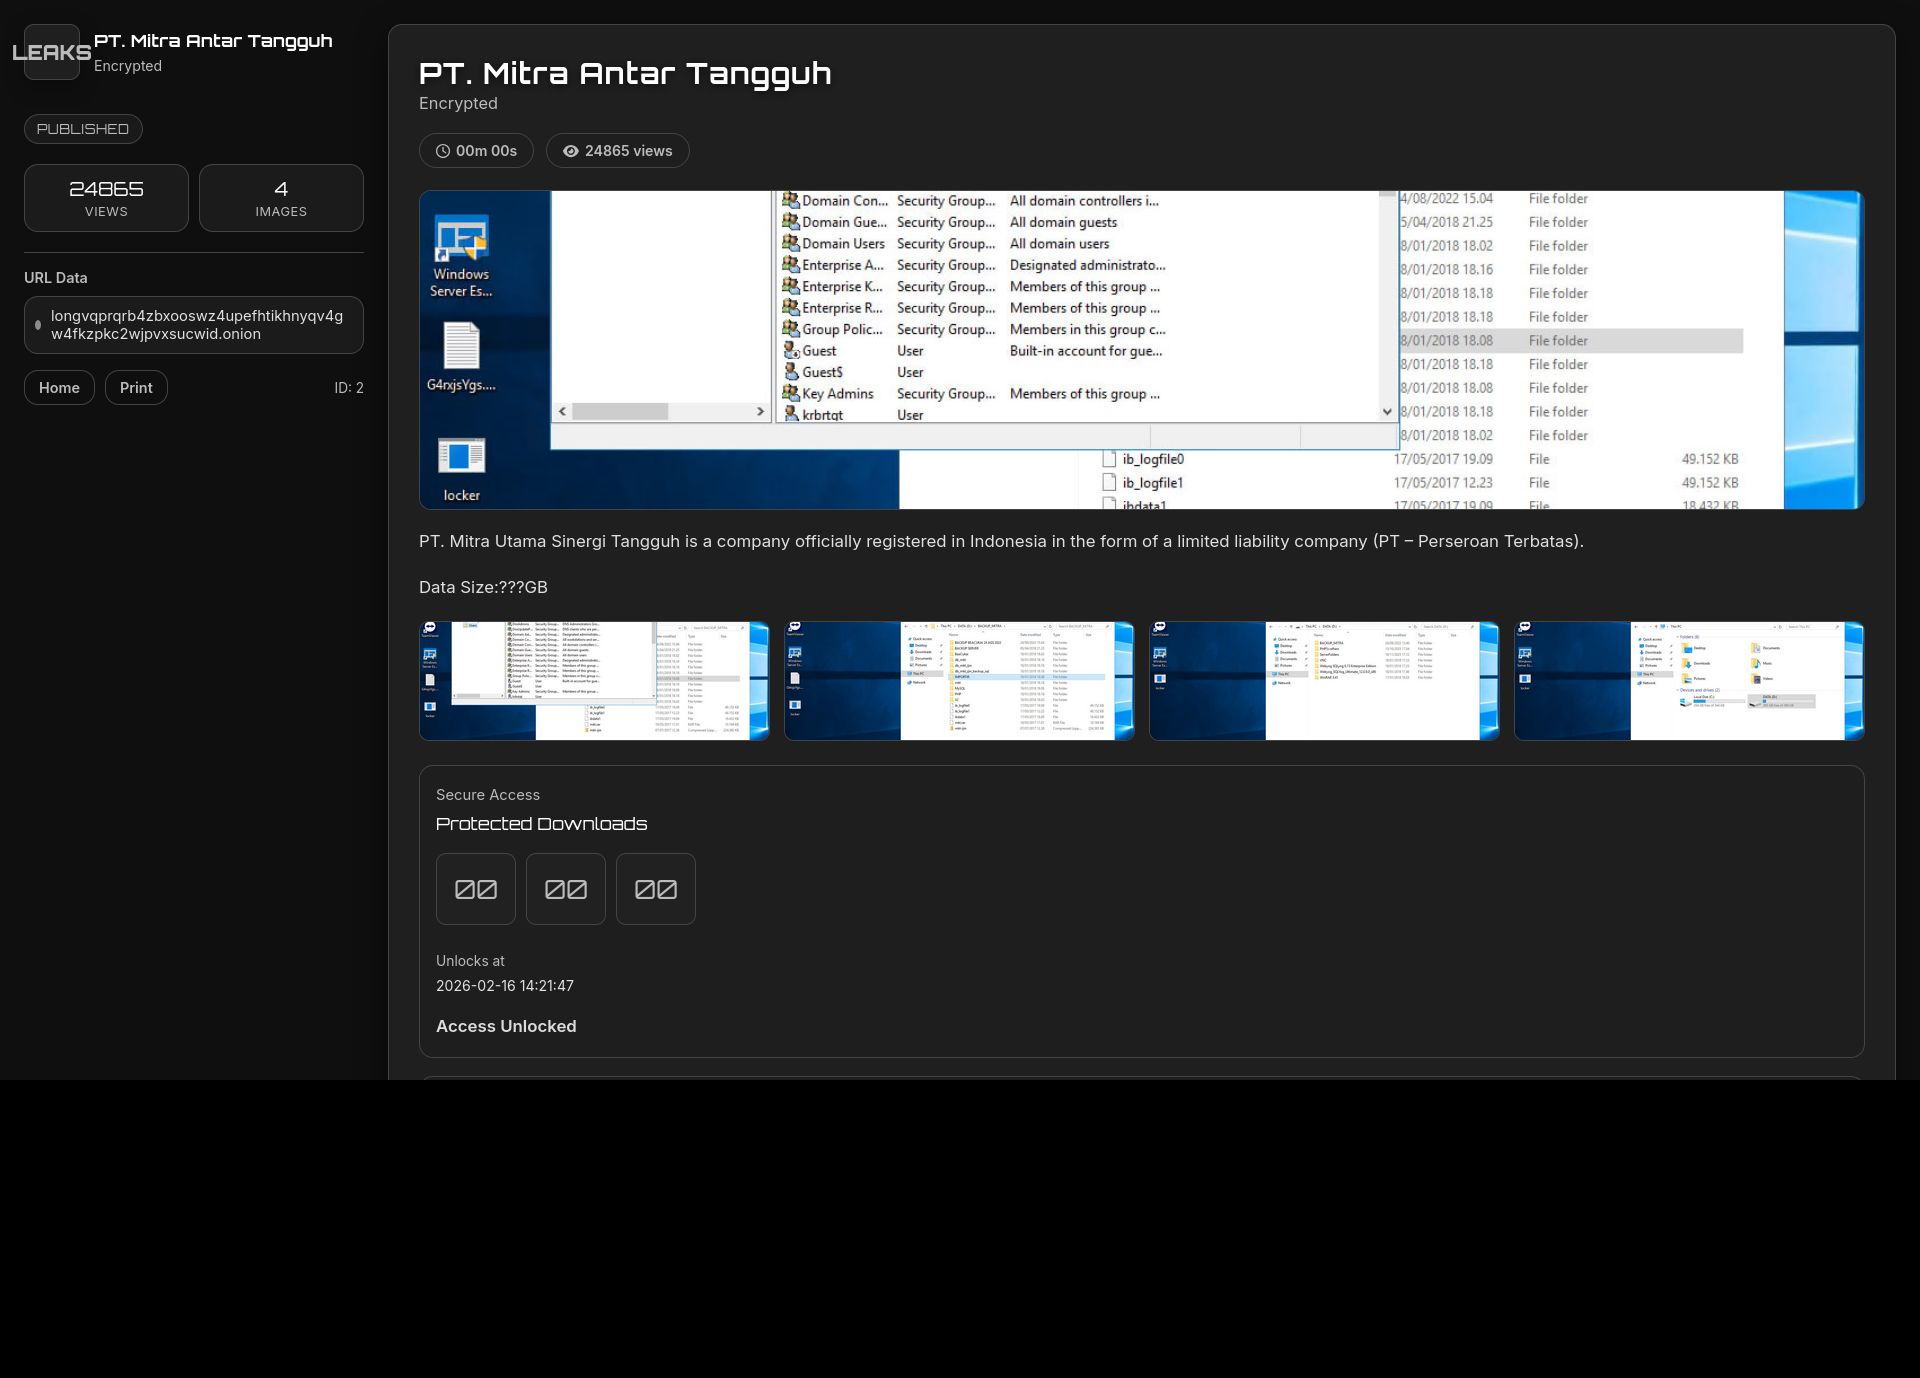The image size is (1920, 1378).
Task: Click the Access Unlocked link
Action: [x=506, y=1026]
